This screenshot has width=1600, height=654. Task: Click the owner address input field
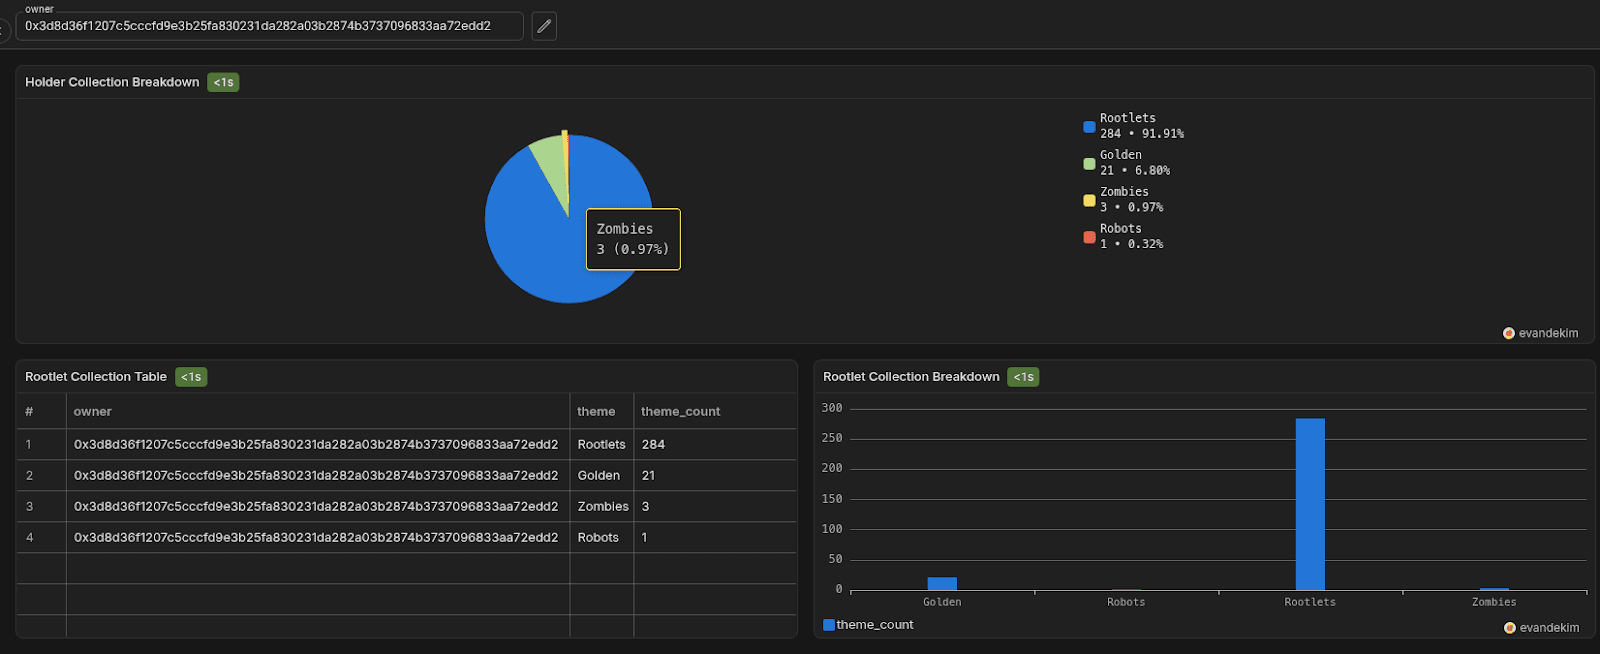click(x=269, y=26)
